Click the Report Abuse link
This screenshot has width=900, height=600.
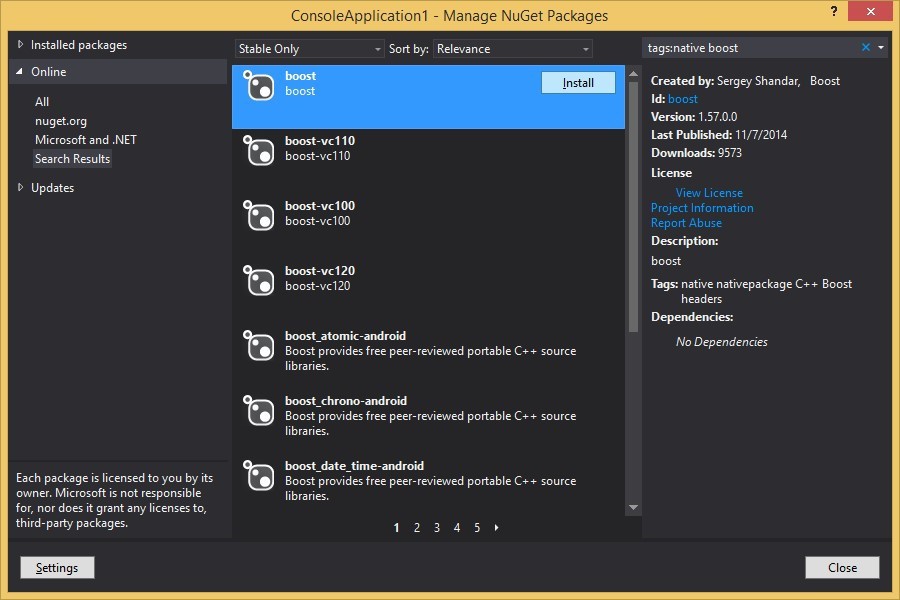pos(686,223)
